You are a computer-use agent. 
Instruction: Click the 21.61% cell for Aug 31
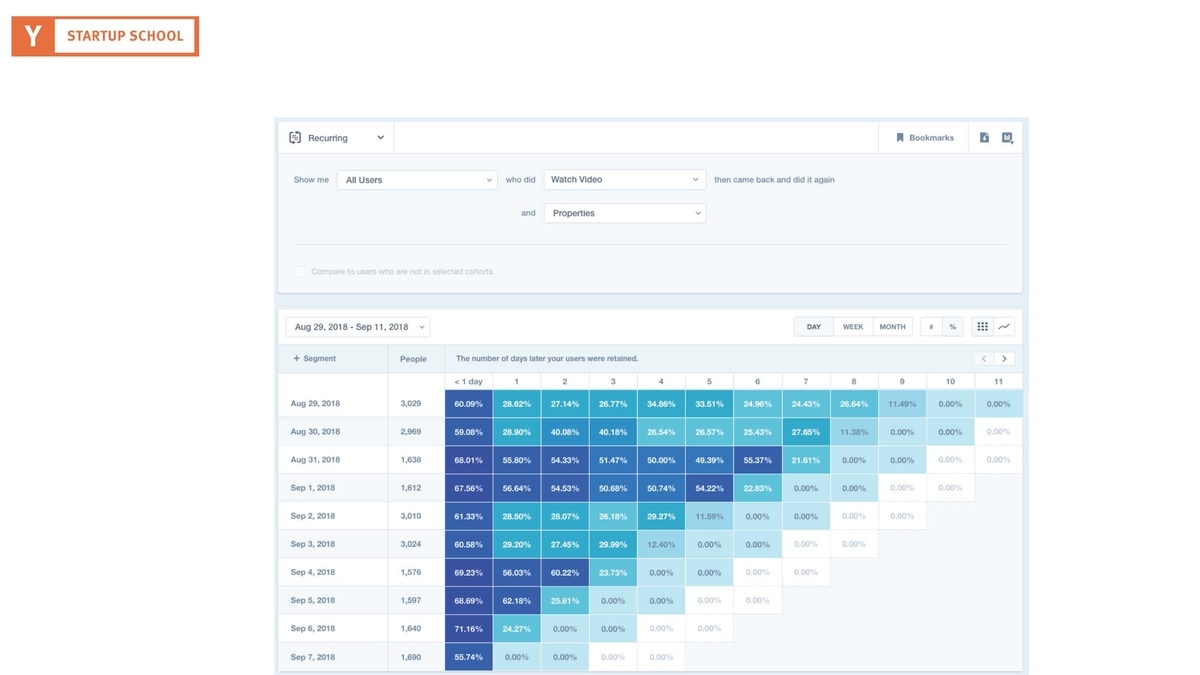coord(806,460)
